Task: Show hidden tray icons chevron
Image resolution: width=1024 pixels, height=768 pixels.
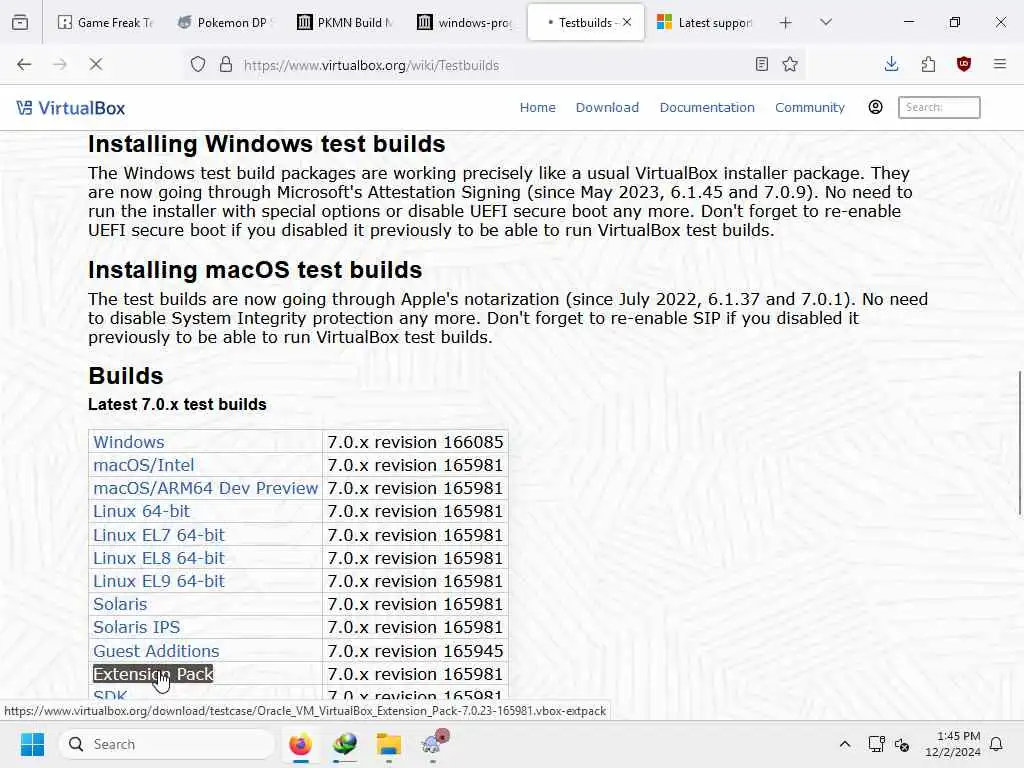Action: [844, 744]
